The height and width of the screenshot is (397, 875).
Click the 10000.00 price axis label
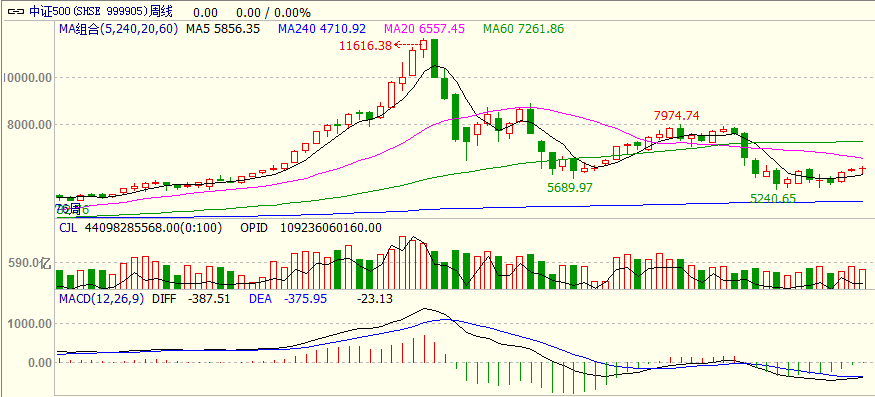click(x=27, y=78)
